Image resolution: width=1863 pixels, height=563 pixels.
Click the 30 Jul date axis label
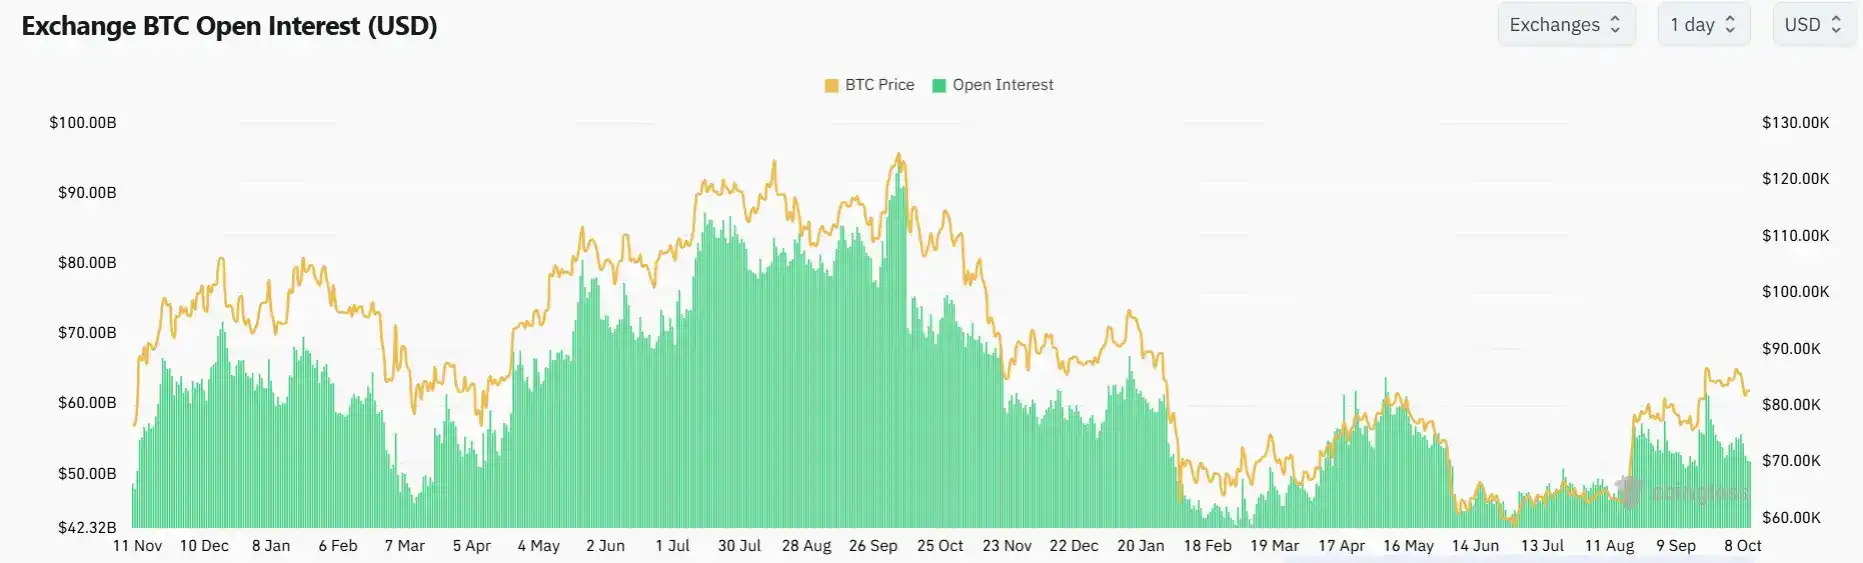[739, 546]
